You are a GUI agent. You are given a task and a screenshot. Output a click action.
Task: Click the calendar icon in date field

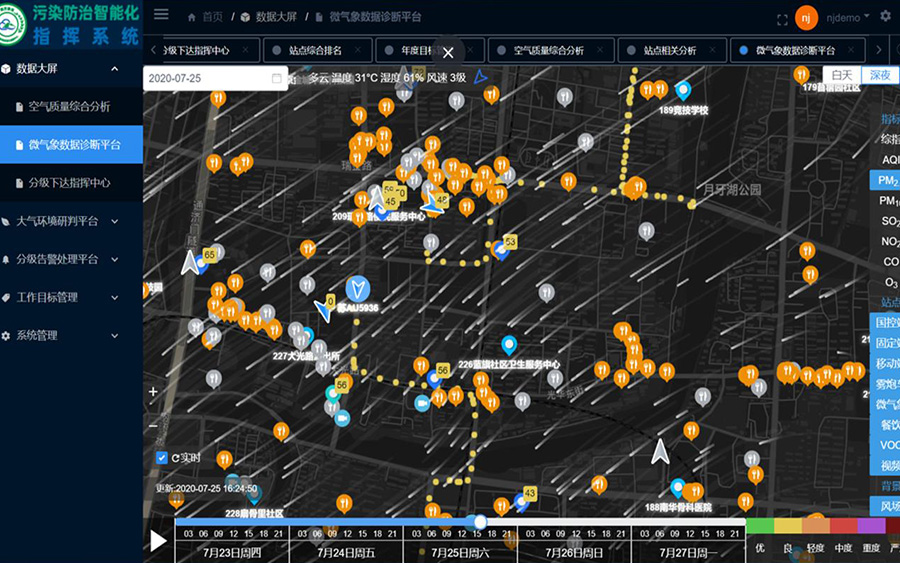(276, 78)
